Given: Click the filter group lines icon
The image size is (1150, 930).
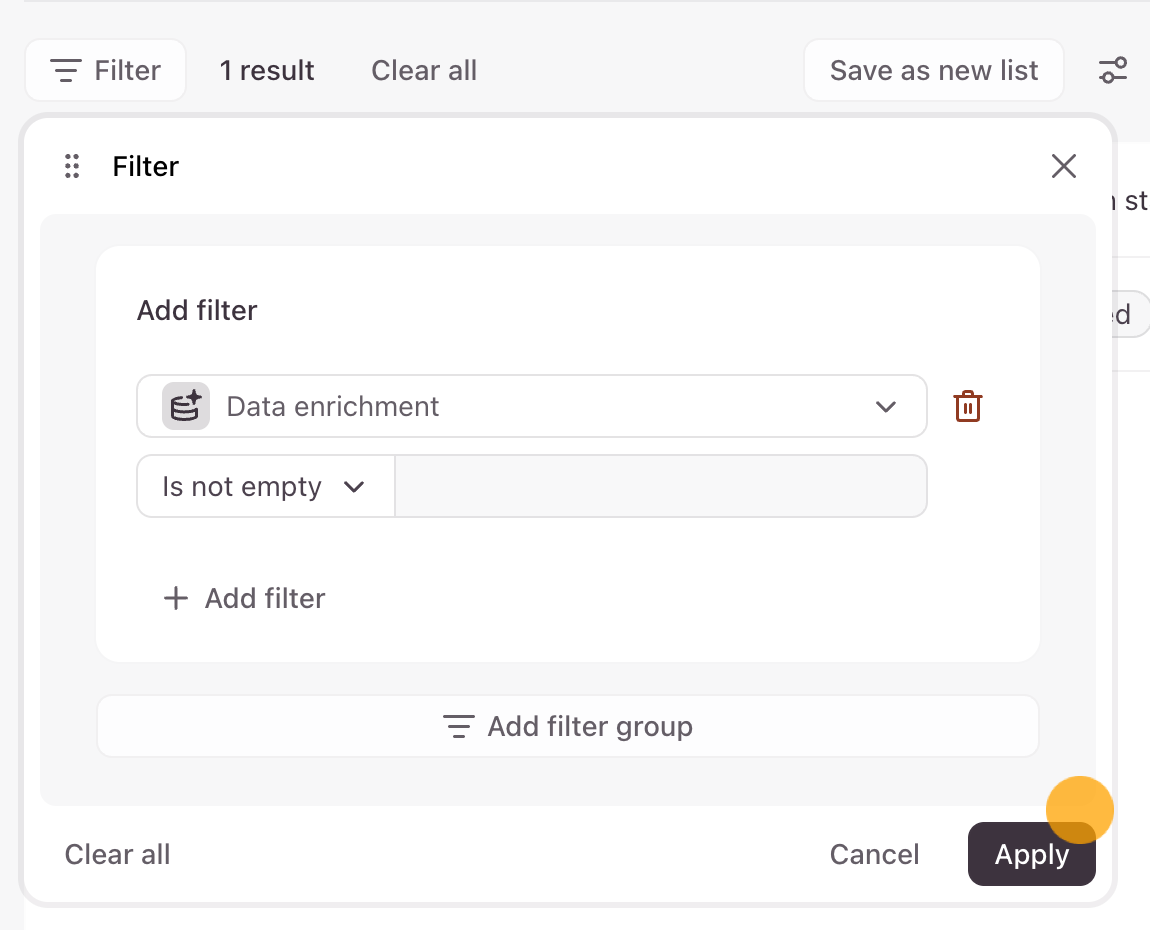Looking at the screenshot, I should pos(458,727).
